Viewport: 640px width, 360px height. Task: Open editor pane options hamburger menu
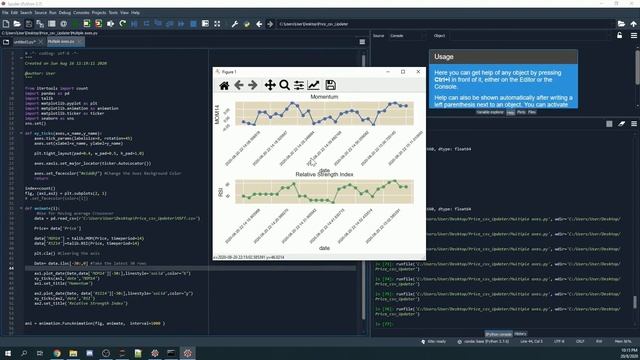[362, 42]
